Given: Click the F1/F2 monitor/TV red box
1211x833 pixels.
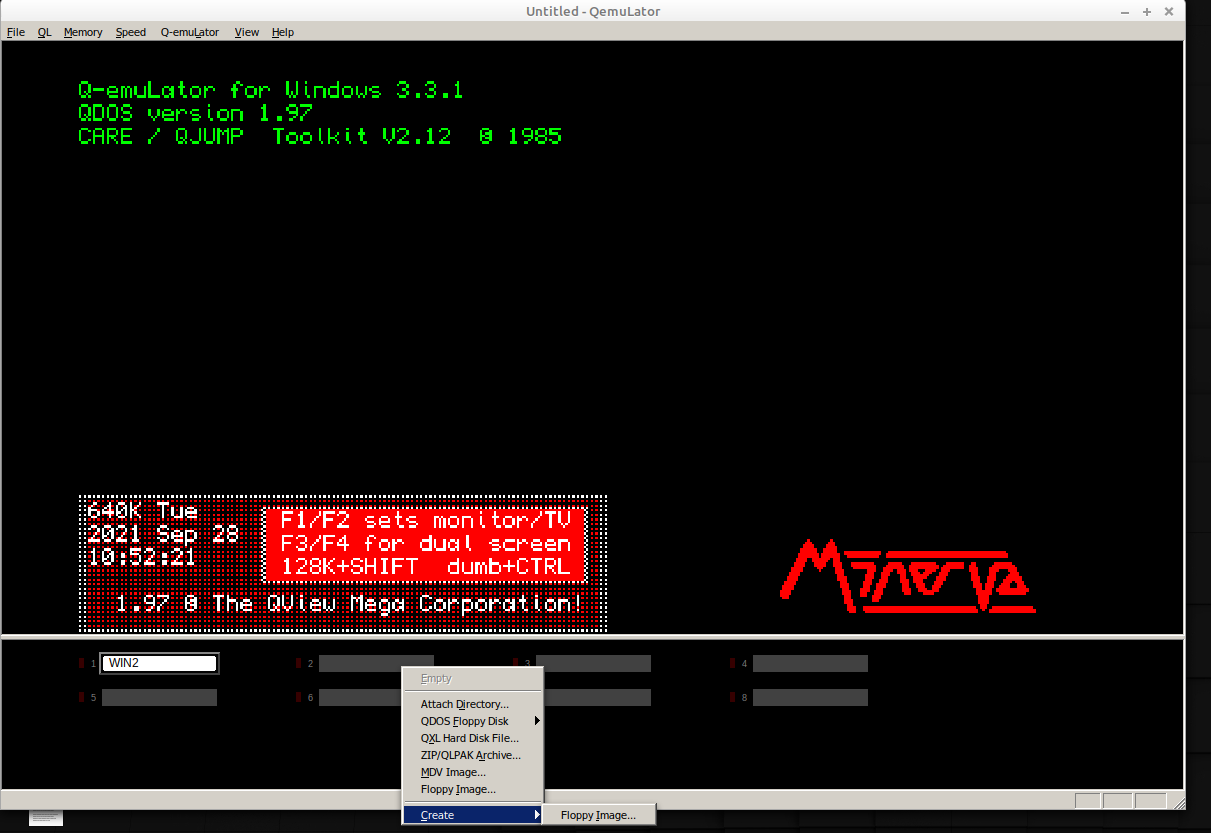Looking at the screenshot, I should click(424, 544).
